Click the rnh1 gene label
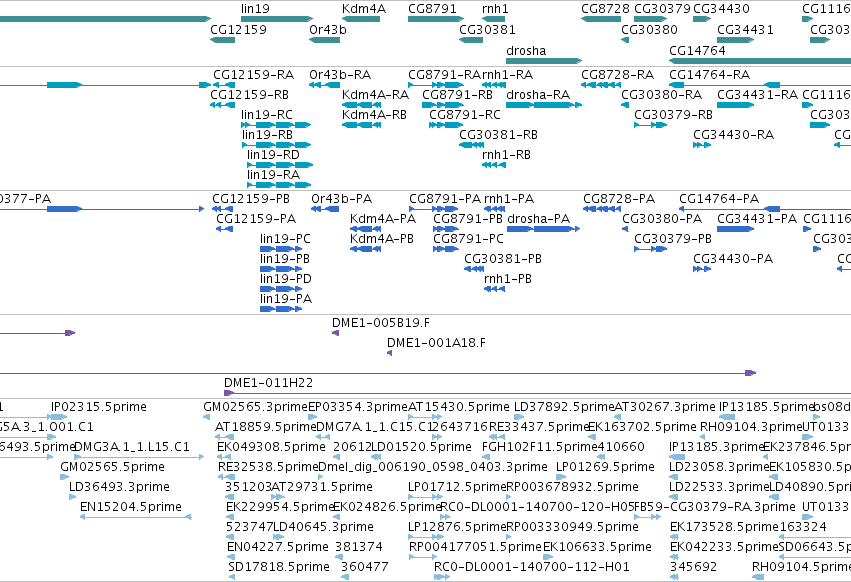 coord(495,9)
